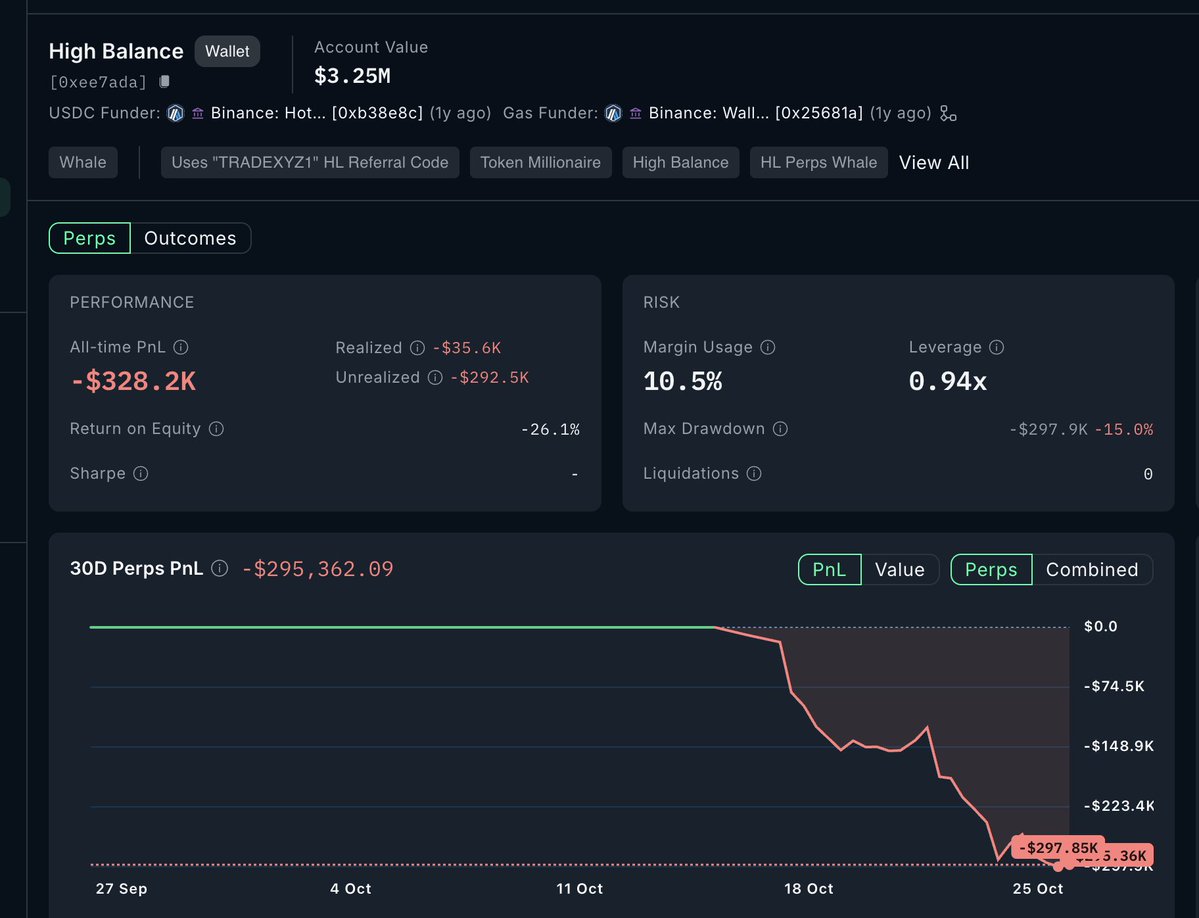Click the Whale tag

[x=83, y=162]
